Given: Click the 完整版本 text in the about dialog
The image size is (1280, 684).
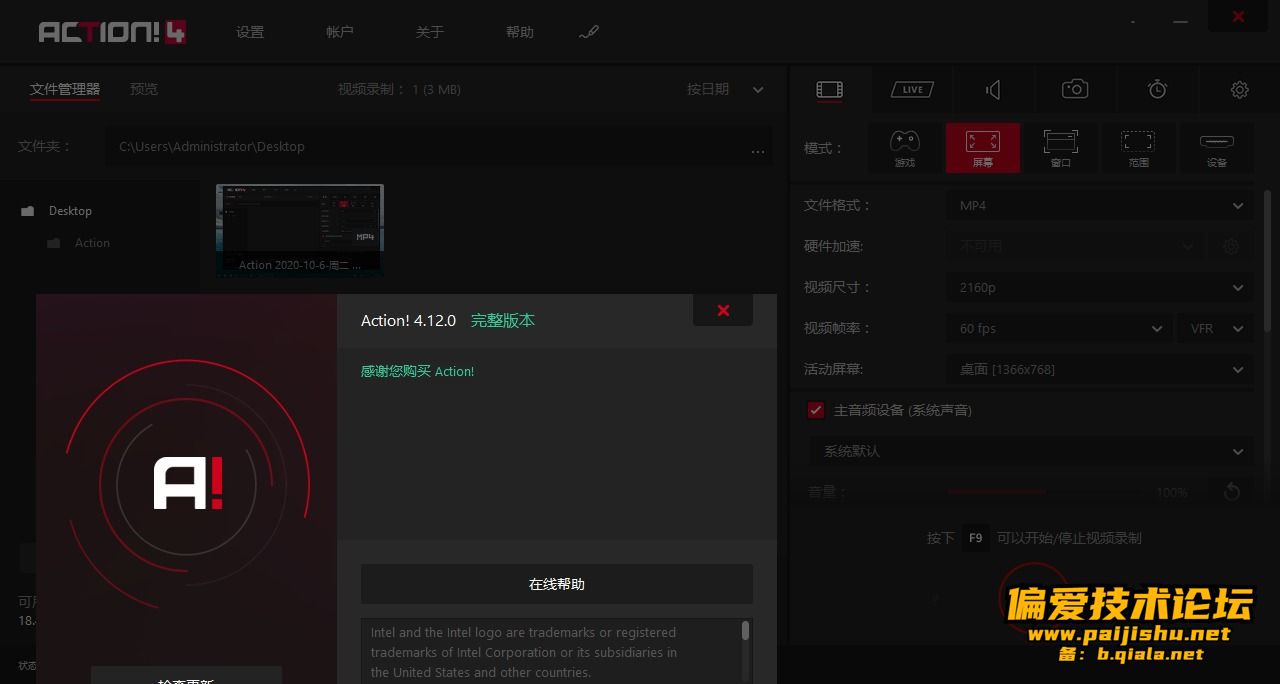Looking at the screenshot, I should pos(503,320).
